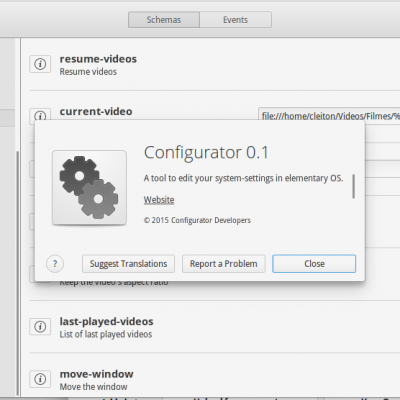This screenshot has width=400, height=400.
Task: Click the info icon beside current-video
Action: pyautogui.click(x=40, y=114)
